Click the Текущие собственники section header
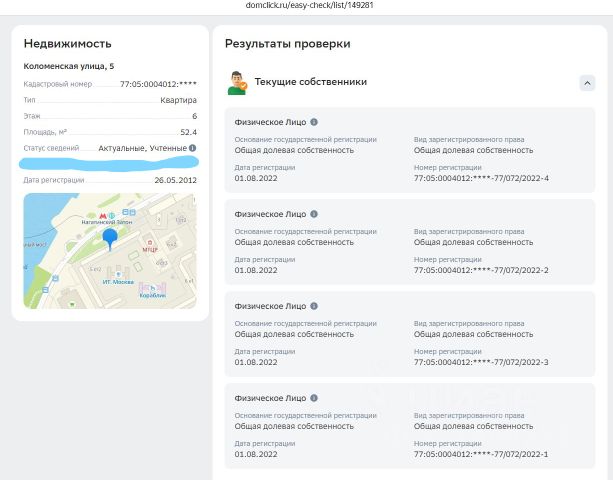The height and width of the screenshot is (480, 613). 310,82
